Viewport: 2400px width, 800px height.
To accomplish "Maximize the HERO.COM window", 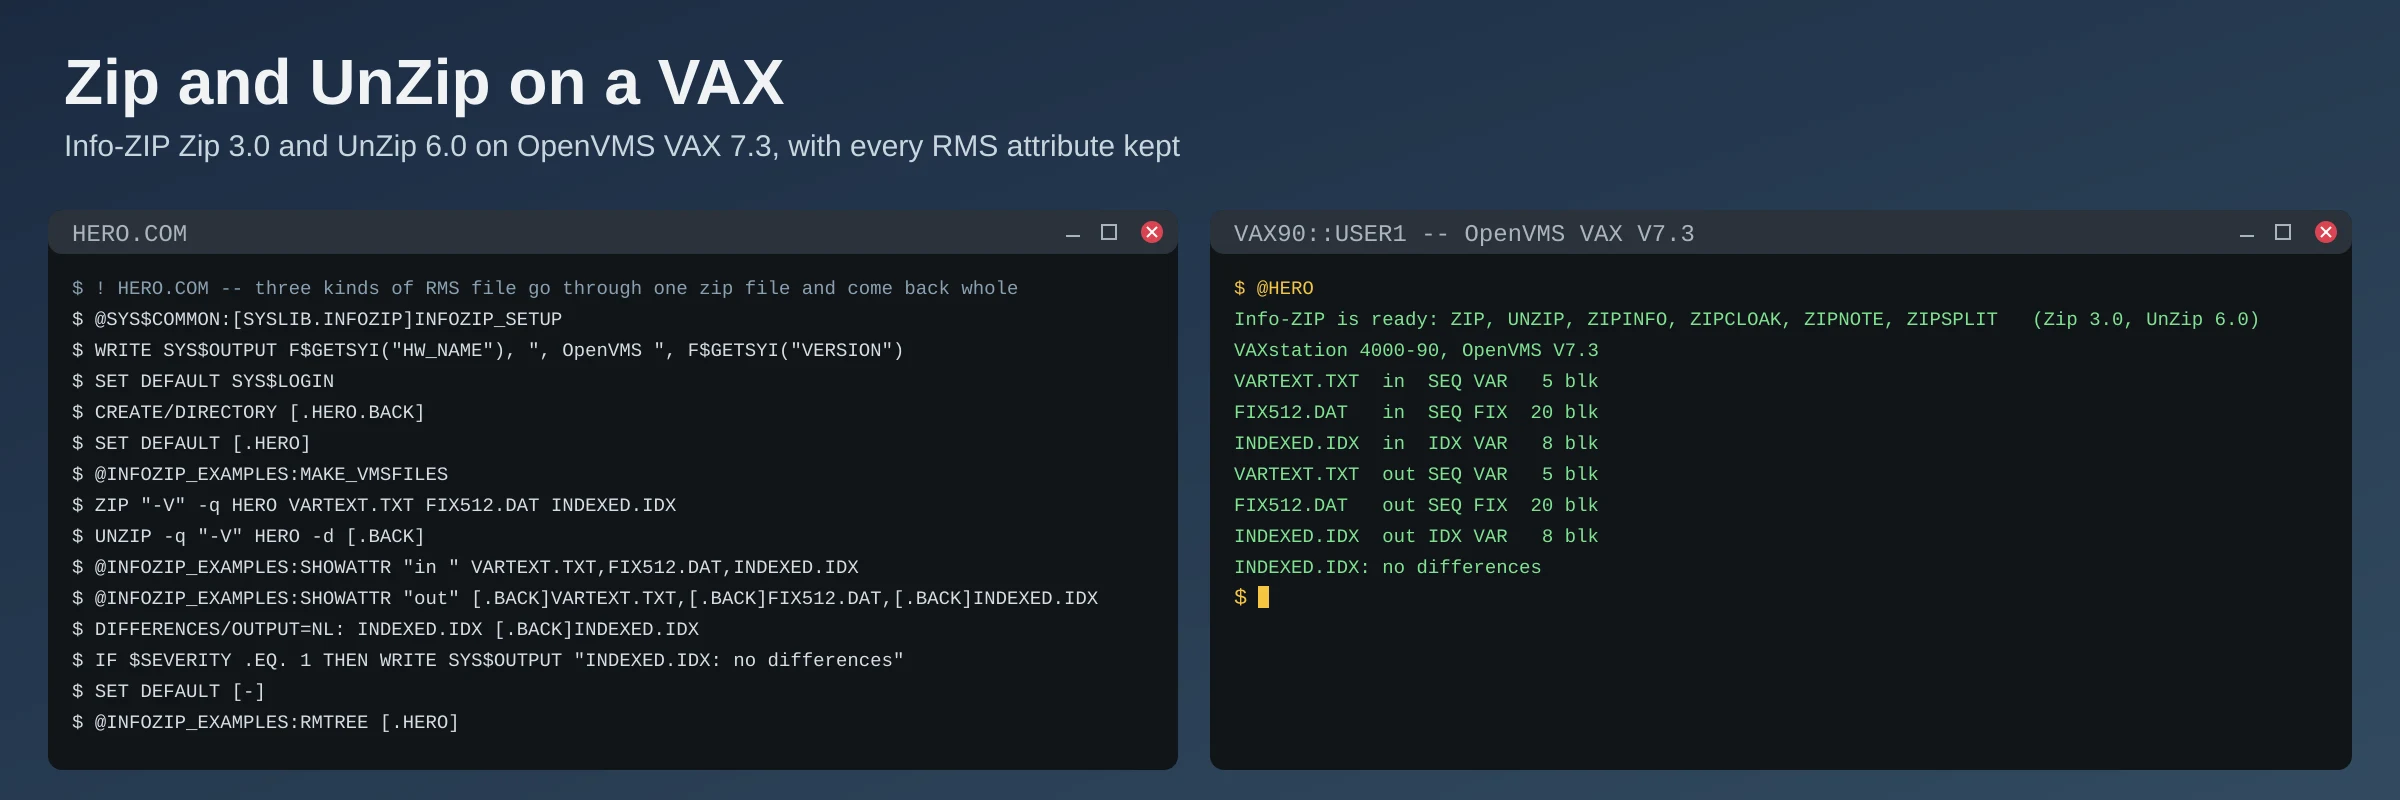I will click(1109, 232).
